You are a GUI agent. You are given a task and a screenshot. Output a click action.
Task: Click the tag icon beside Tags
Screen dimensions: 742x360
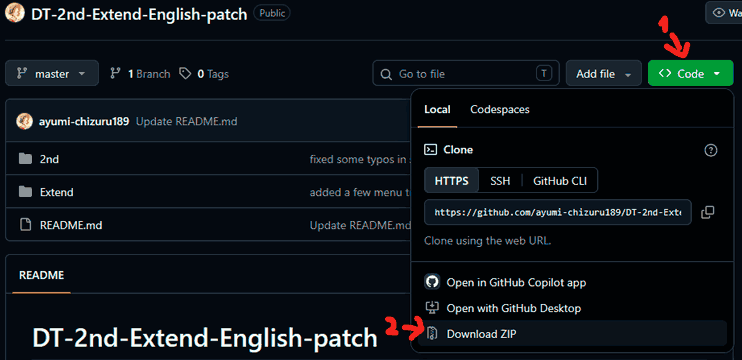pyautogui.click(x=185, y=73)
